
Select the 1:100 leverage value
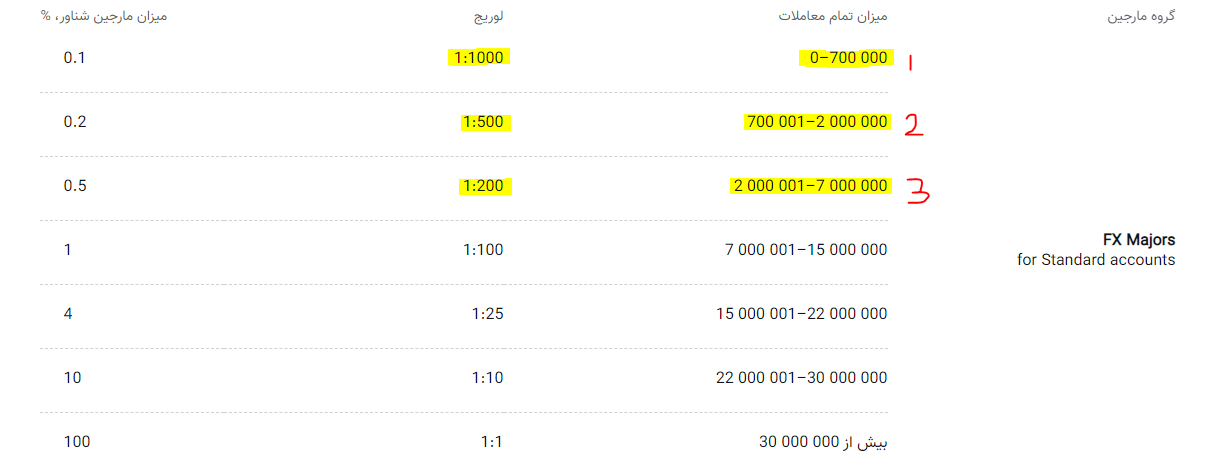pyautogui.click(x=482, y=250)
